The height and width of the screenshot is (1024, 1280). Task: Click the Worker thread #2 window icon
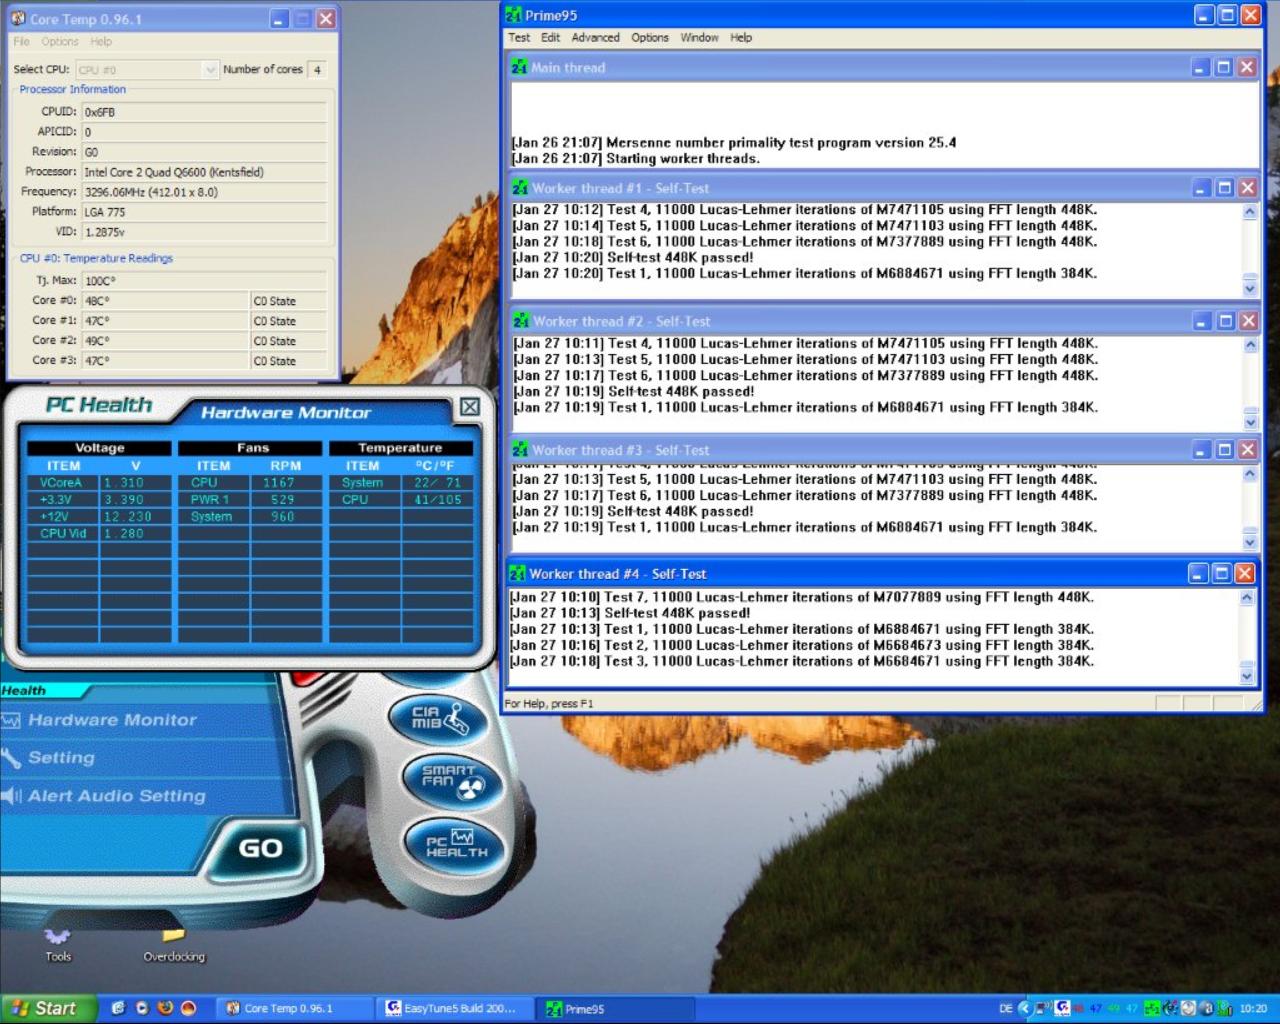[x=522, y=321]
